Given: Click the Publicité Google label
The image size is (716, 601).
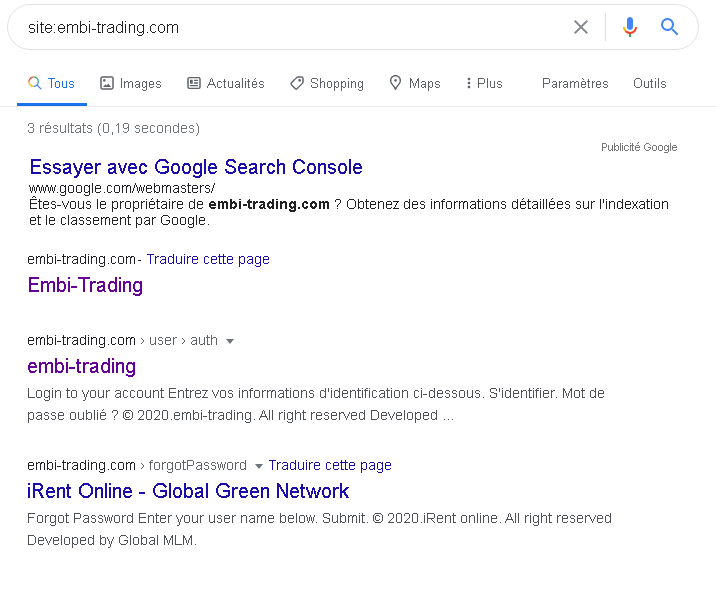Looking at the screenshot, I should coord(639,148).
